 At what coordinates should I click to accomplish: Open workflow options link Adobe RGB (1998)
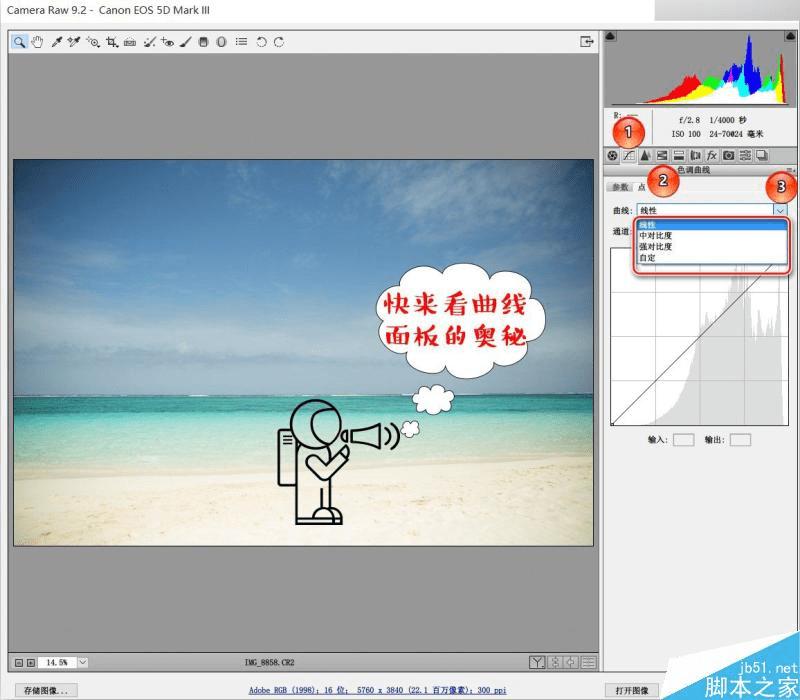(377, 690)
